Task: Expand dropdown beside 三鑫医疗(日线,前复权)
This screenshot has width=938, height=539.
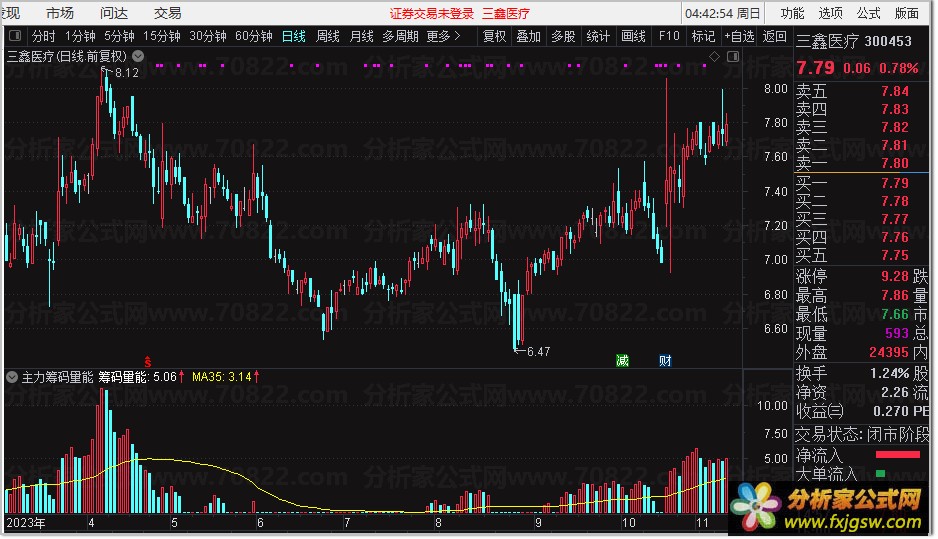Action: (x=138, y=56)
